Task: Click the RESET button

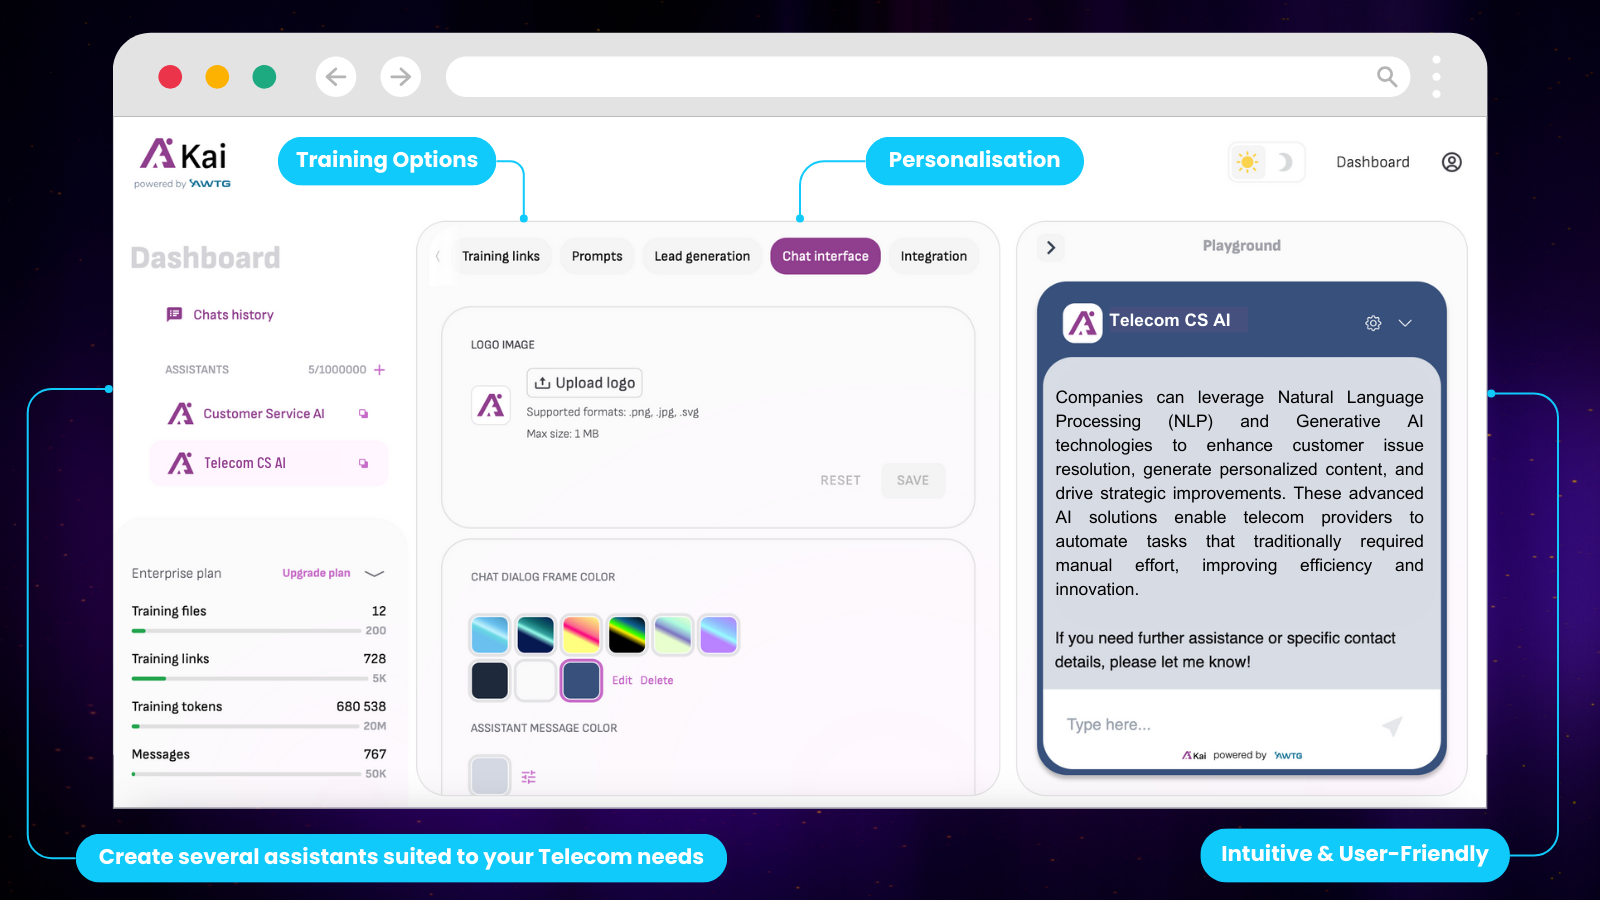Action: tap(840, 480)
